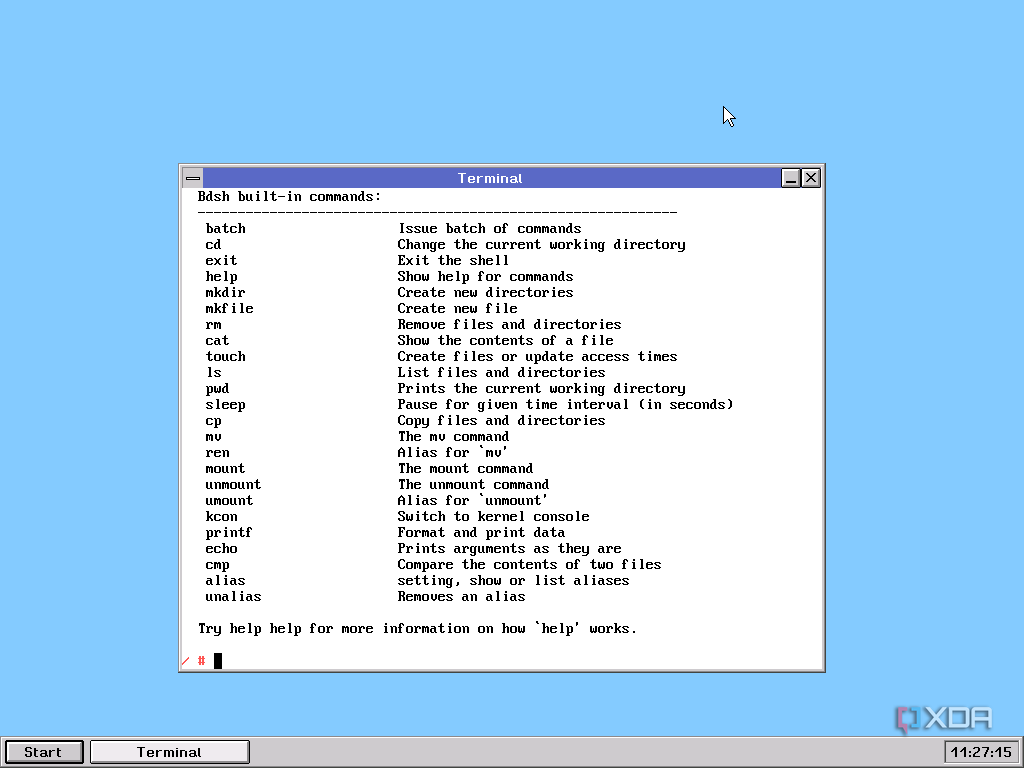This screenshot has height=768, width=1024.
Task: Select the 'help' command in the list
Action: (x=221, y=277)
